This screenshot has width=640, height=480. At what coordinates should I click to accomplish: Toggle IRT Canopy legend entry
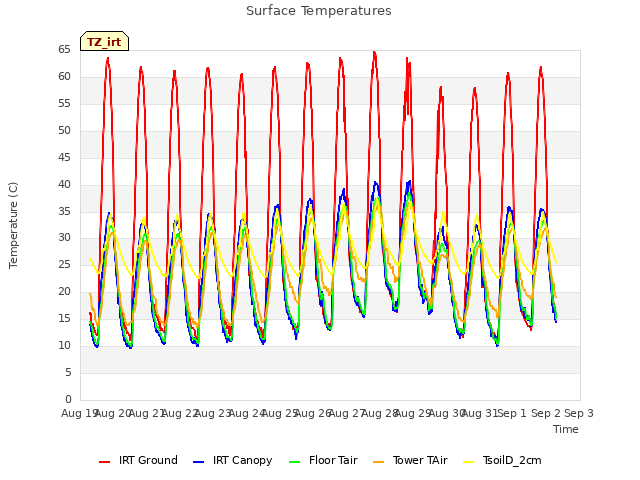click(232, 460)
